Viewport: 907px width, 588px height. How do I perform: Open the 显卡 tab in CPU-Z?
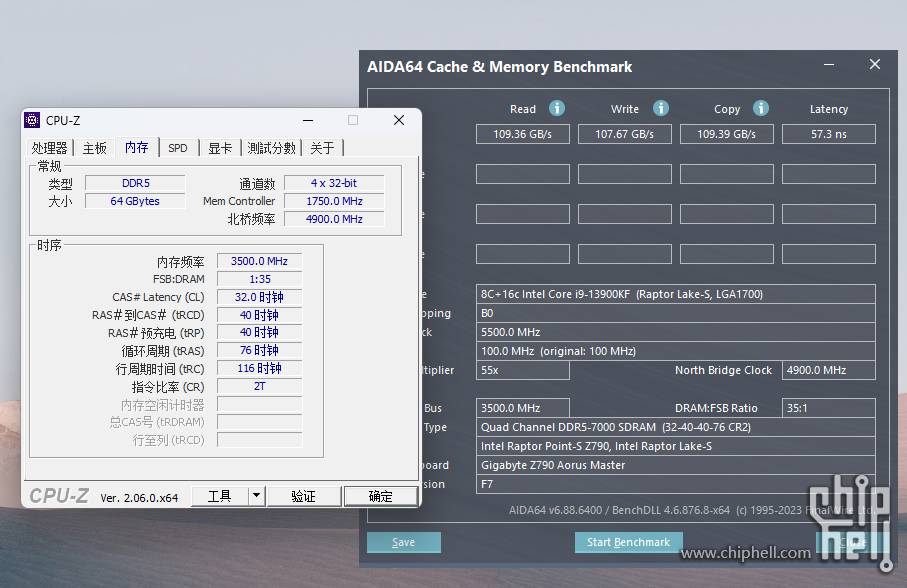(220, 148)
